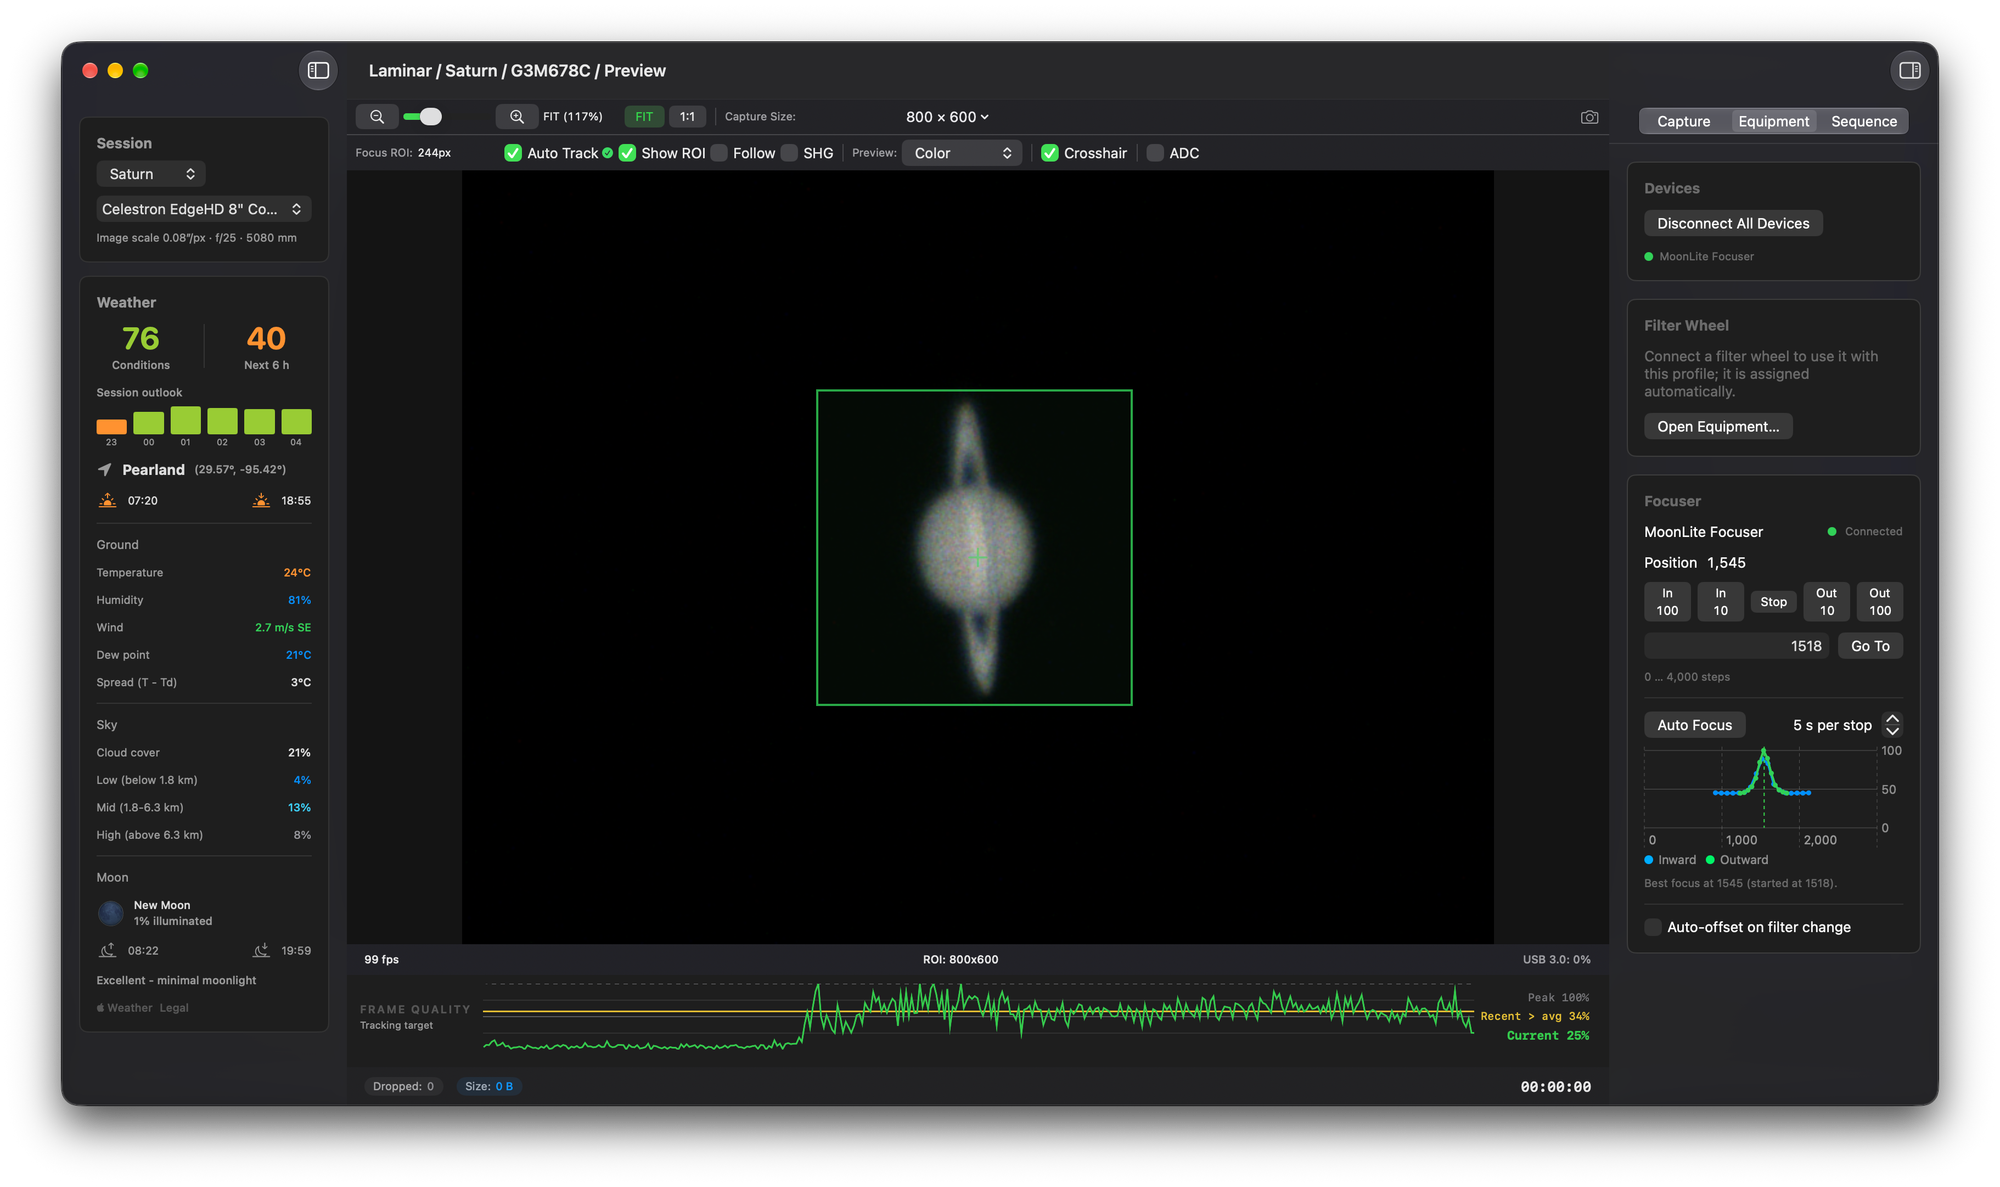
Task: Switch to the Equipment tab
Action: pyautogui.click(x=1773, y=121)
